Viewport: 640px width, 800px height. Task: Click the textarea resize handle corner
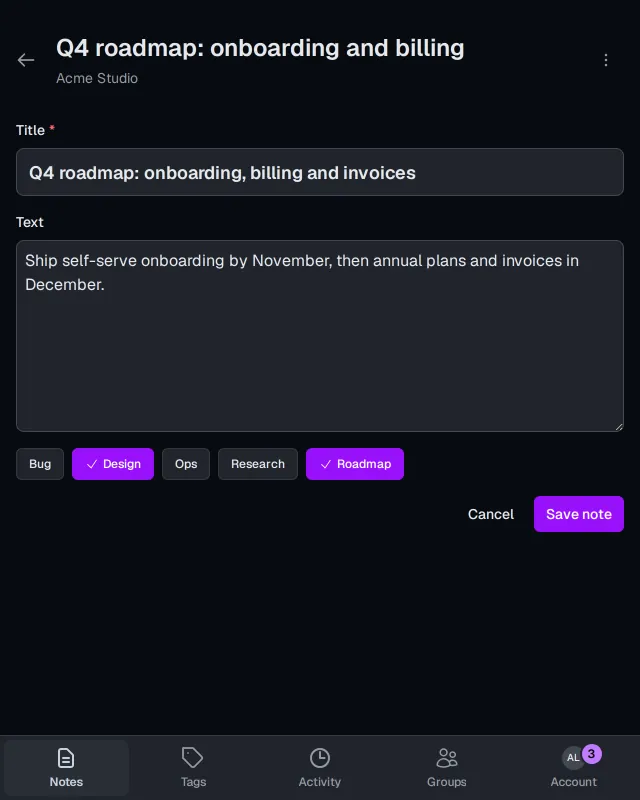click(619, 427)
